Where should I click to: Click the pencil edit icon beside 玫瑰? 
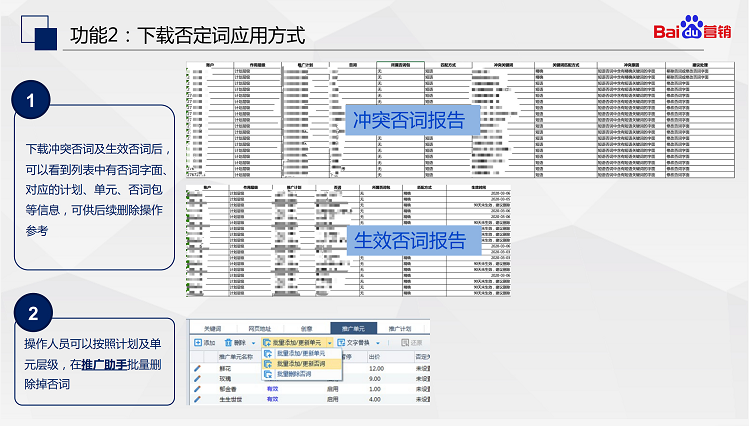coord(198,379)
